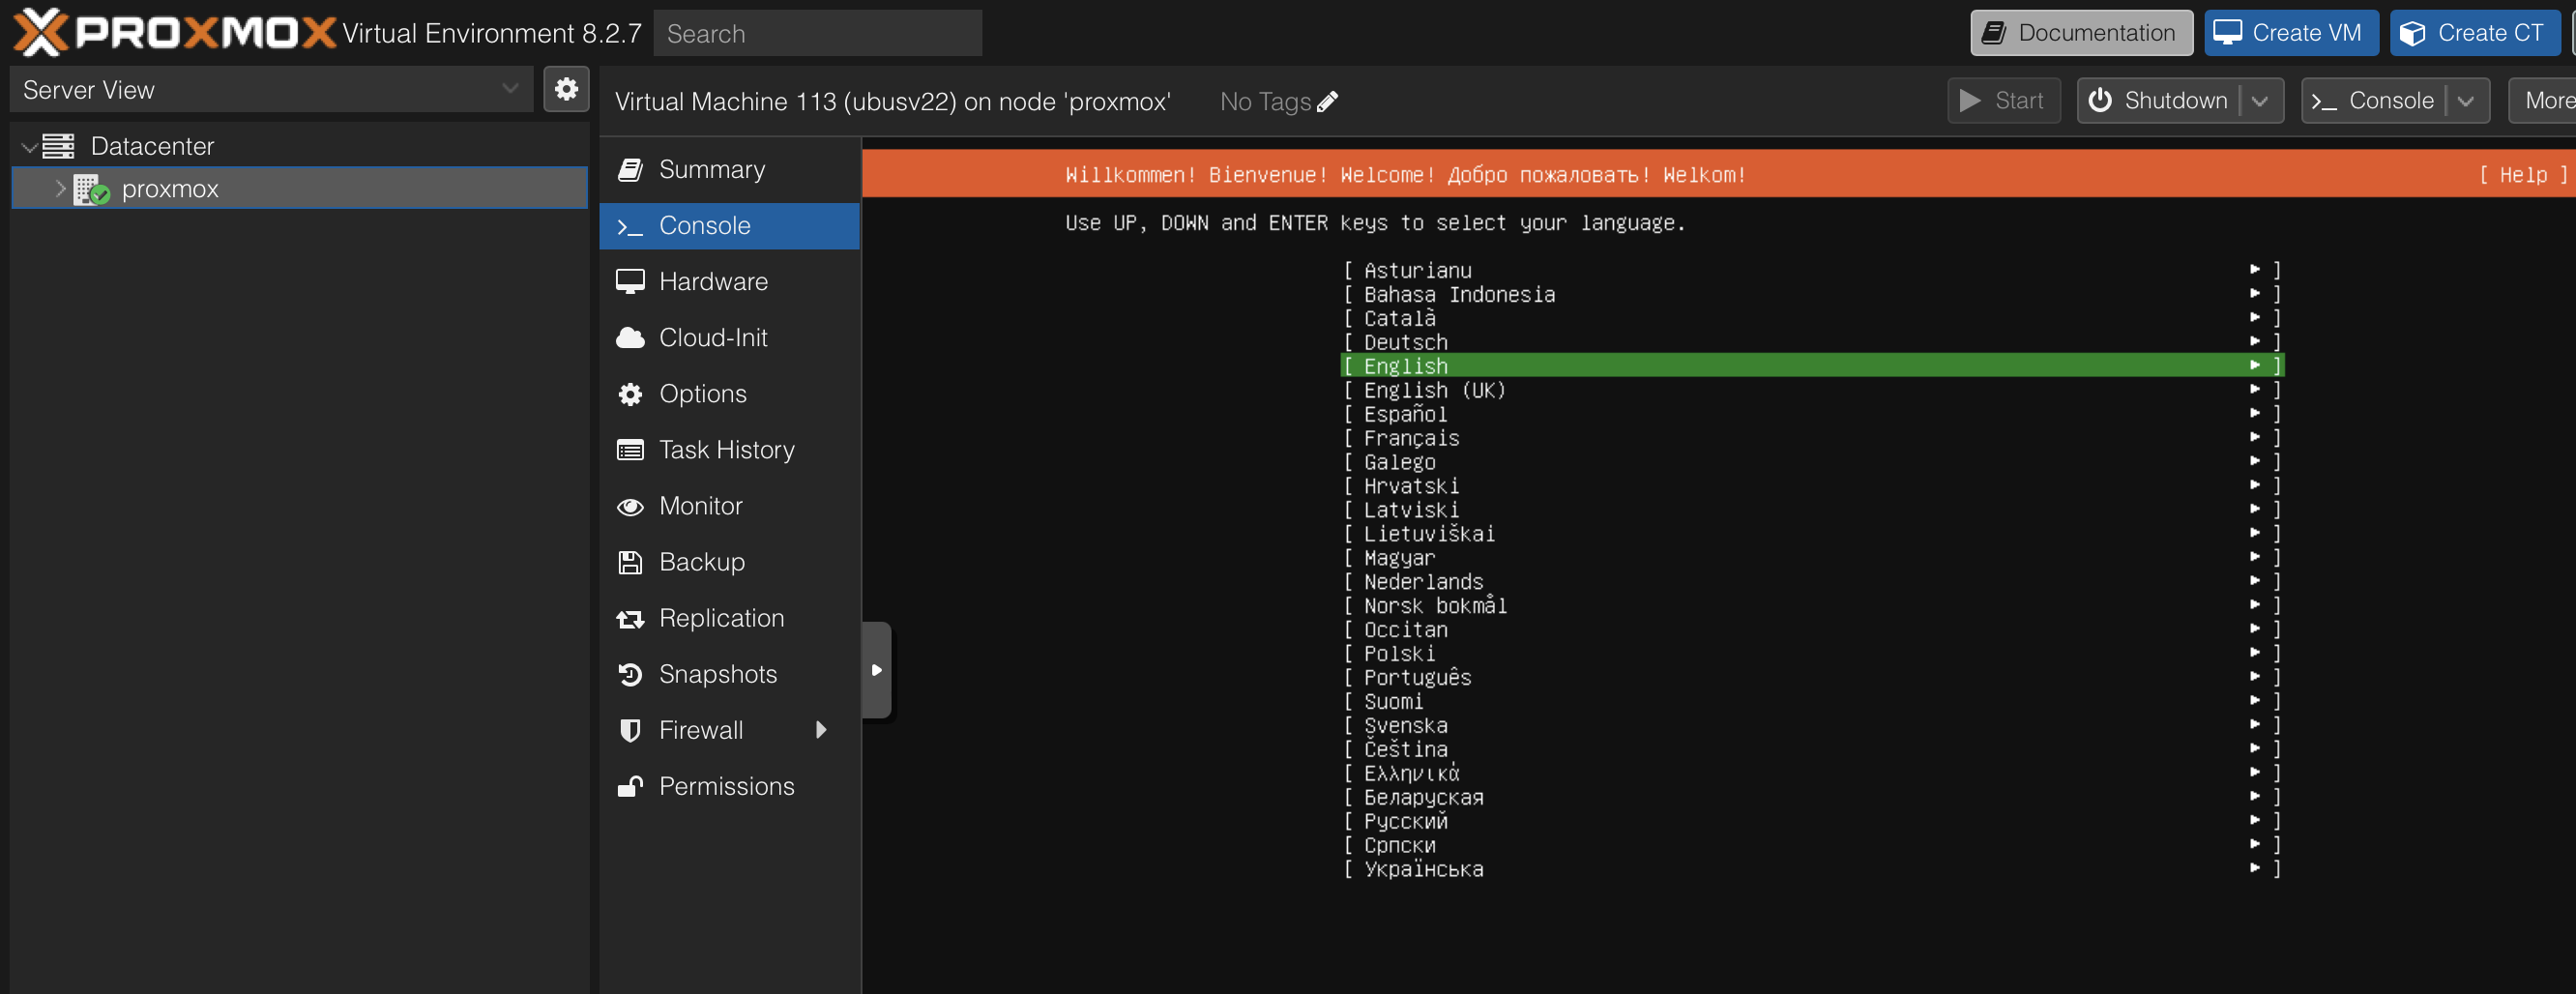
Task: Open the English language submenu arrow
Action: (x=2255, y=365)
